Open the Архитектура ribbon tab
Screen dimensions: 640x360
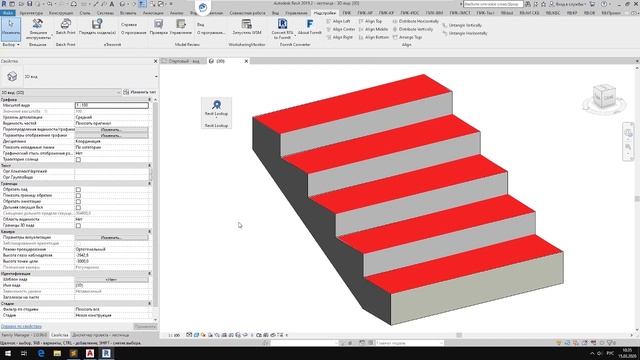coord(31,13)
